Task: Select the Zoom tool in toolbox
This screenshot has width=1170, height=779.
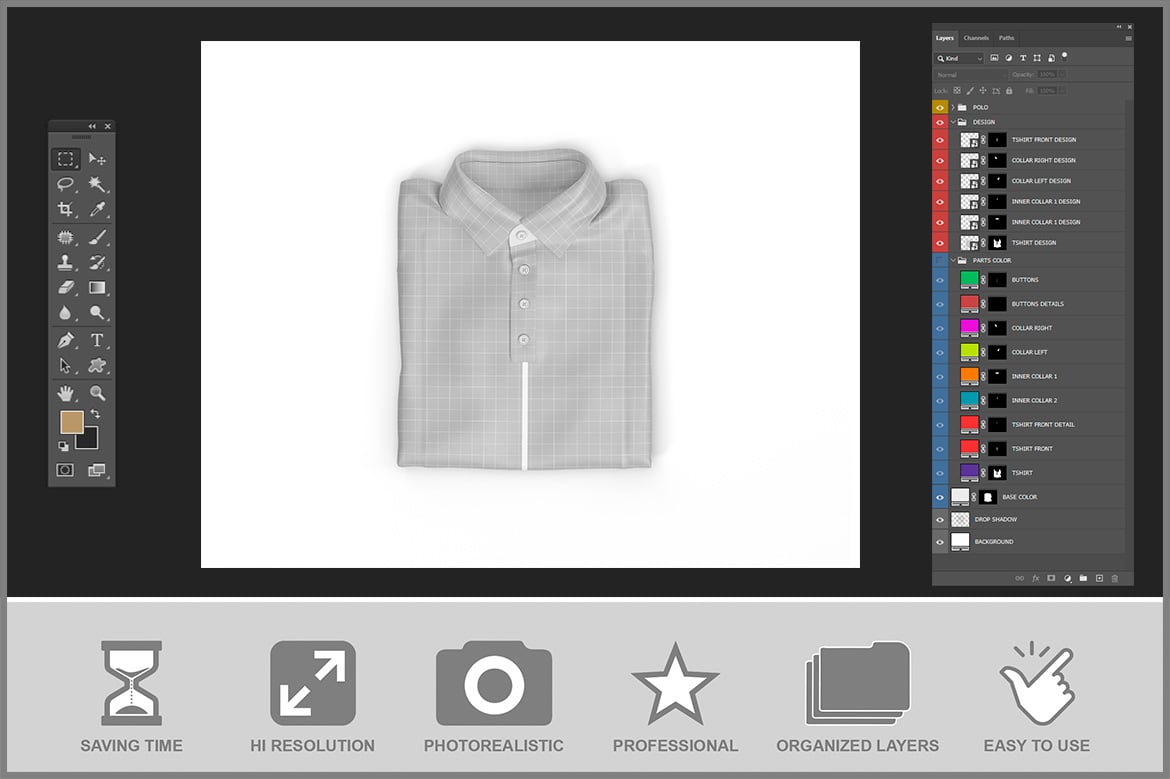Action: click(x=97, y=392)
